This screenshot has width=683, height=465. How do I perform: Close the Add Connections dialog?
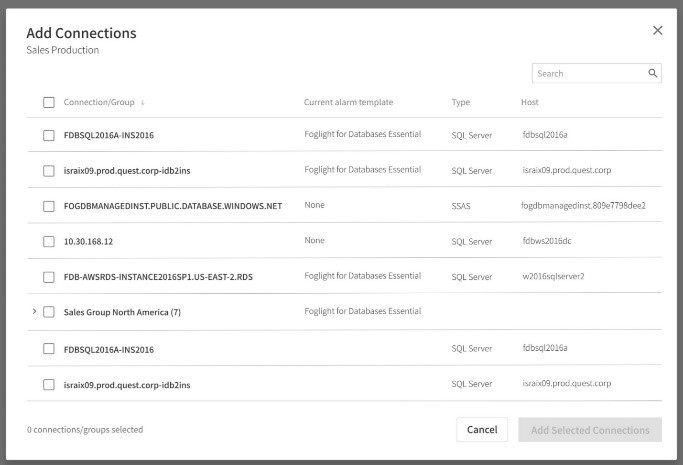coord(658,30)
